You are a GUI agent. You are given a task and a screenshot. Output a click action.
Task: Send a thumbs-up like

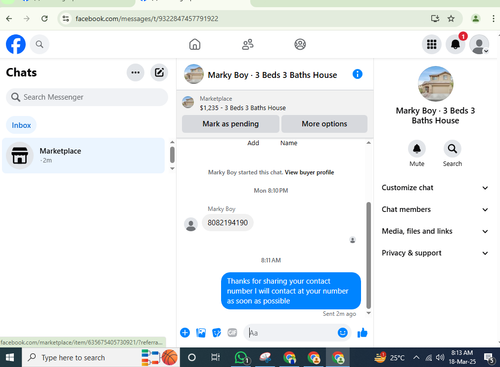click(x=362, y=332)
